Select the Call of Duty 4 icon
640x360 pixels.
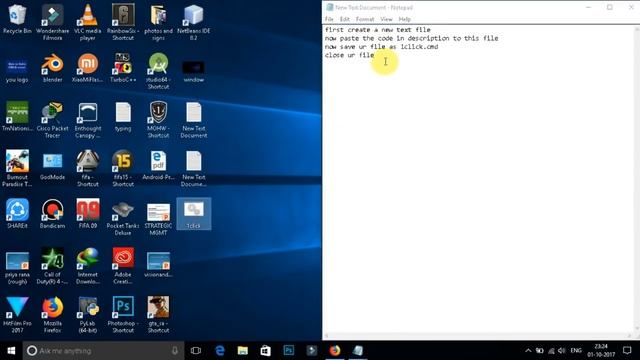[x=52, y=266]
